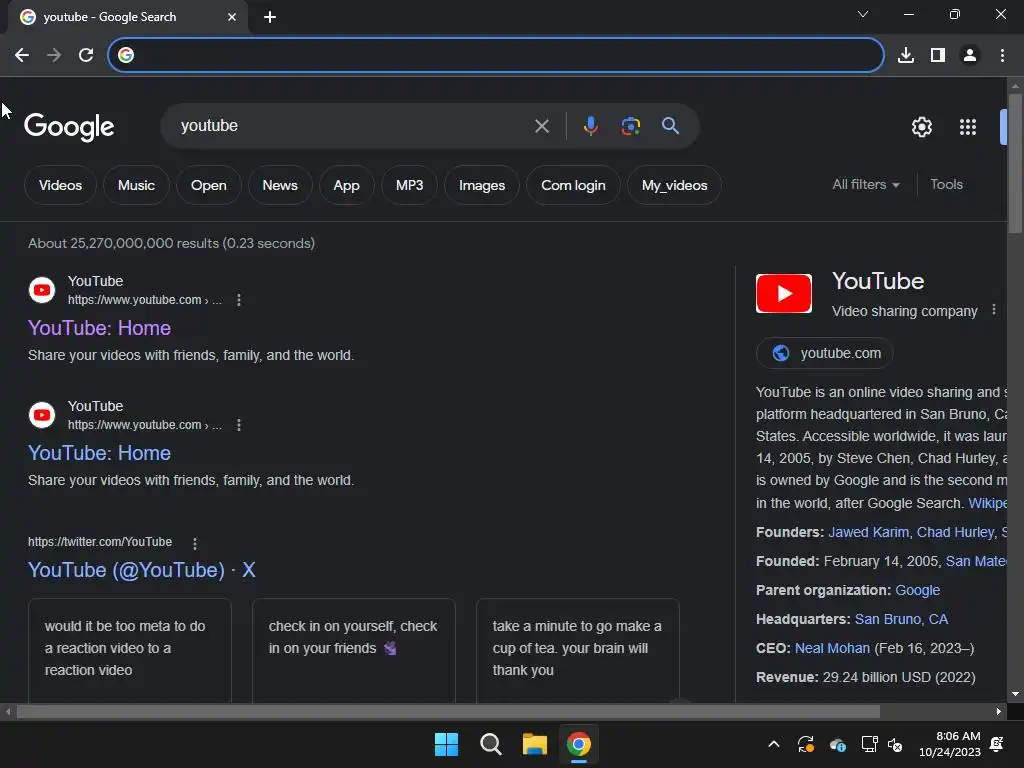Open the notification bell in the taskbar
This screenshot has width=1024, height=768.
coord(997,744)
